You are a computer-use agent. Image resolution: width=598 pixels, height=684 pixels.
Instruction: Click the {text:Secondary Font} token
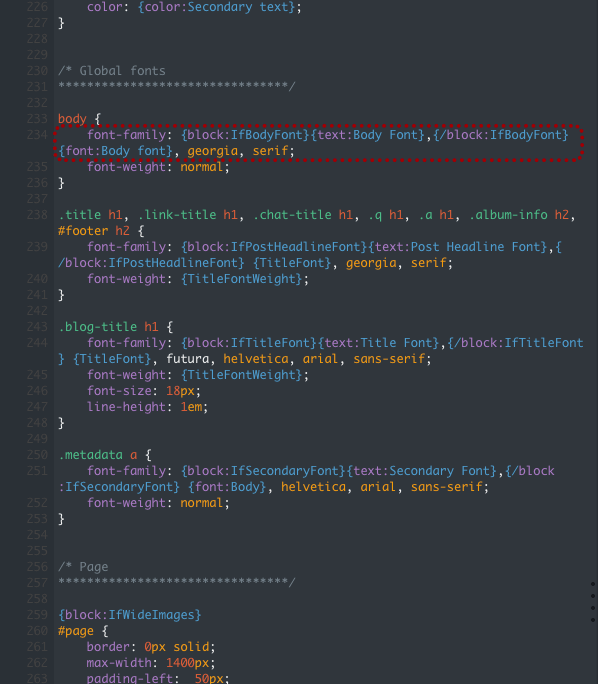pos(422,471)
